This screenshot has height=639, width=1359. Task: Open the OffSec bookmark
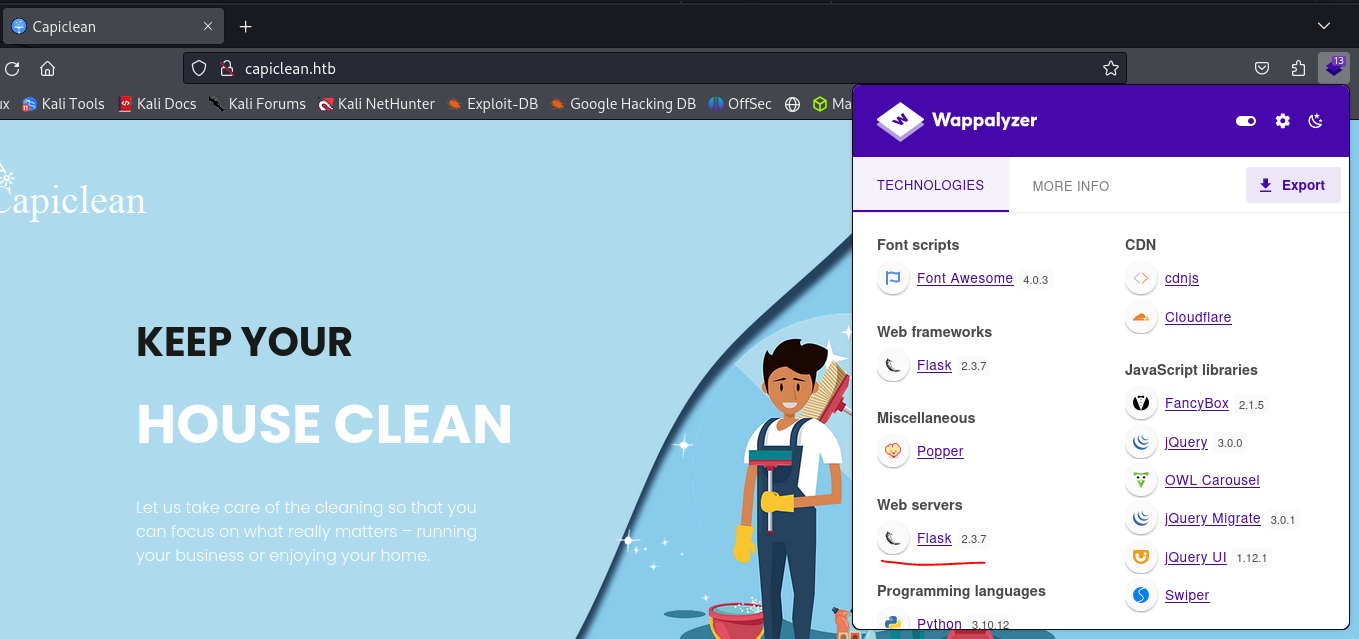tap(740, 103)
